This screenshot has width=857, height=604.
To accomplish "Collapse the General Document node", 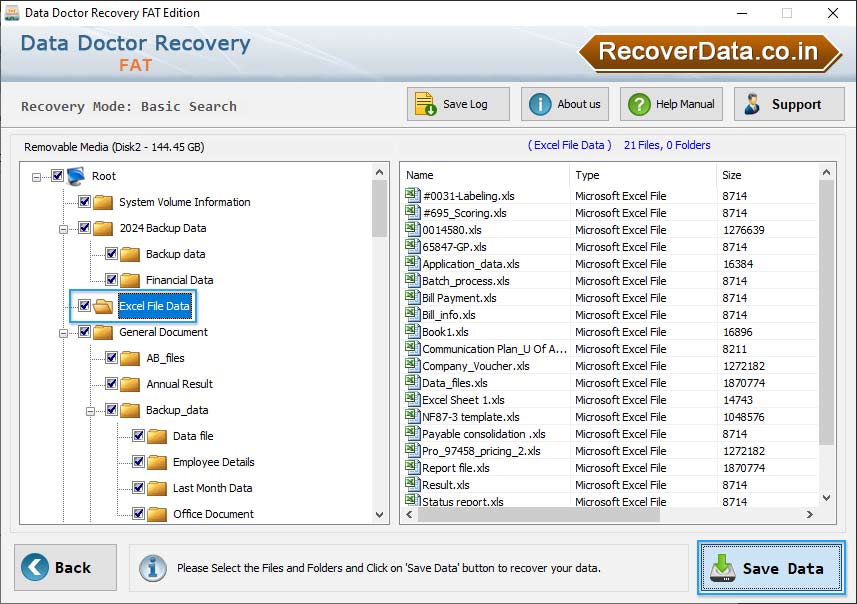I will [x=63, y=333].
